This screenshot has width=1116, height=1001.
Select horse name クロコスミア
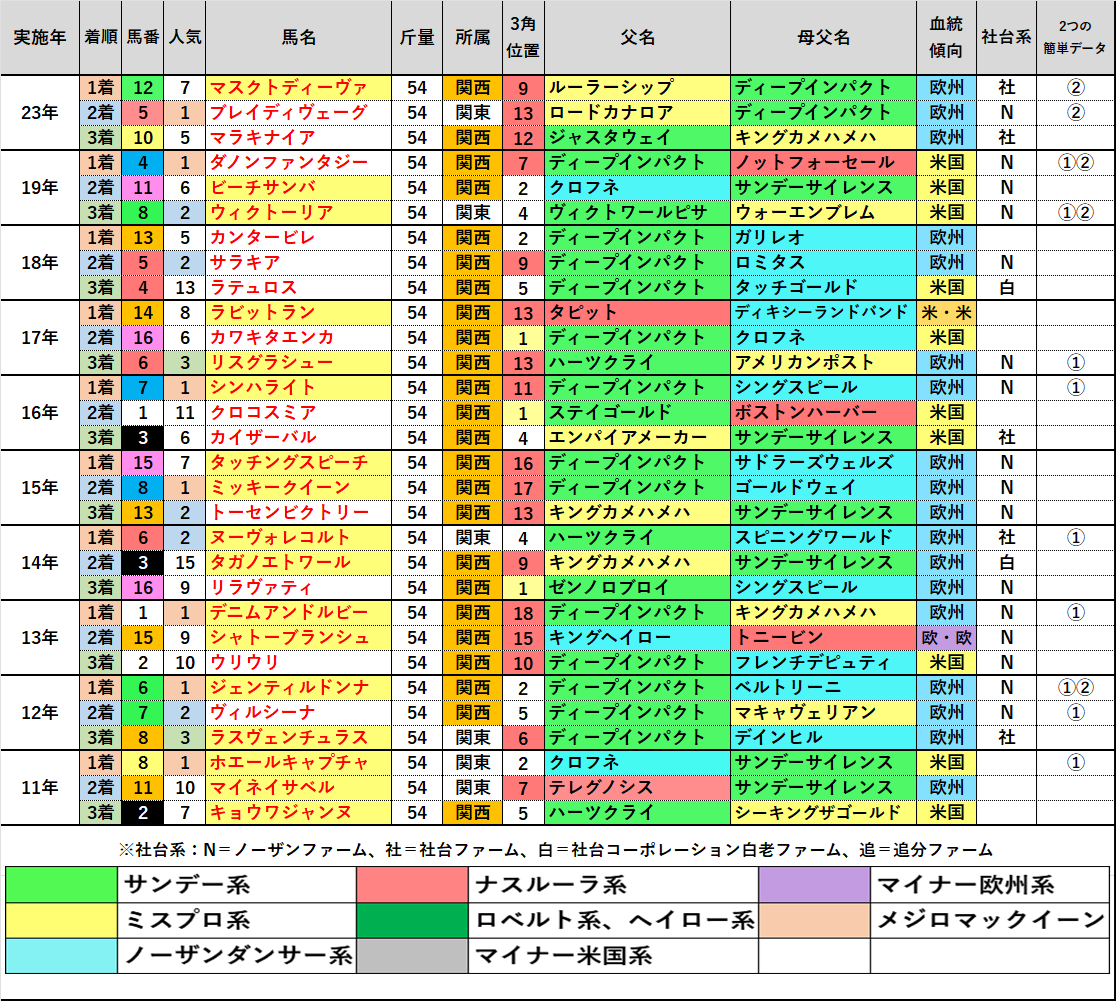pos(298,413)
